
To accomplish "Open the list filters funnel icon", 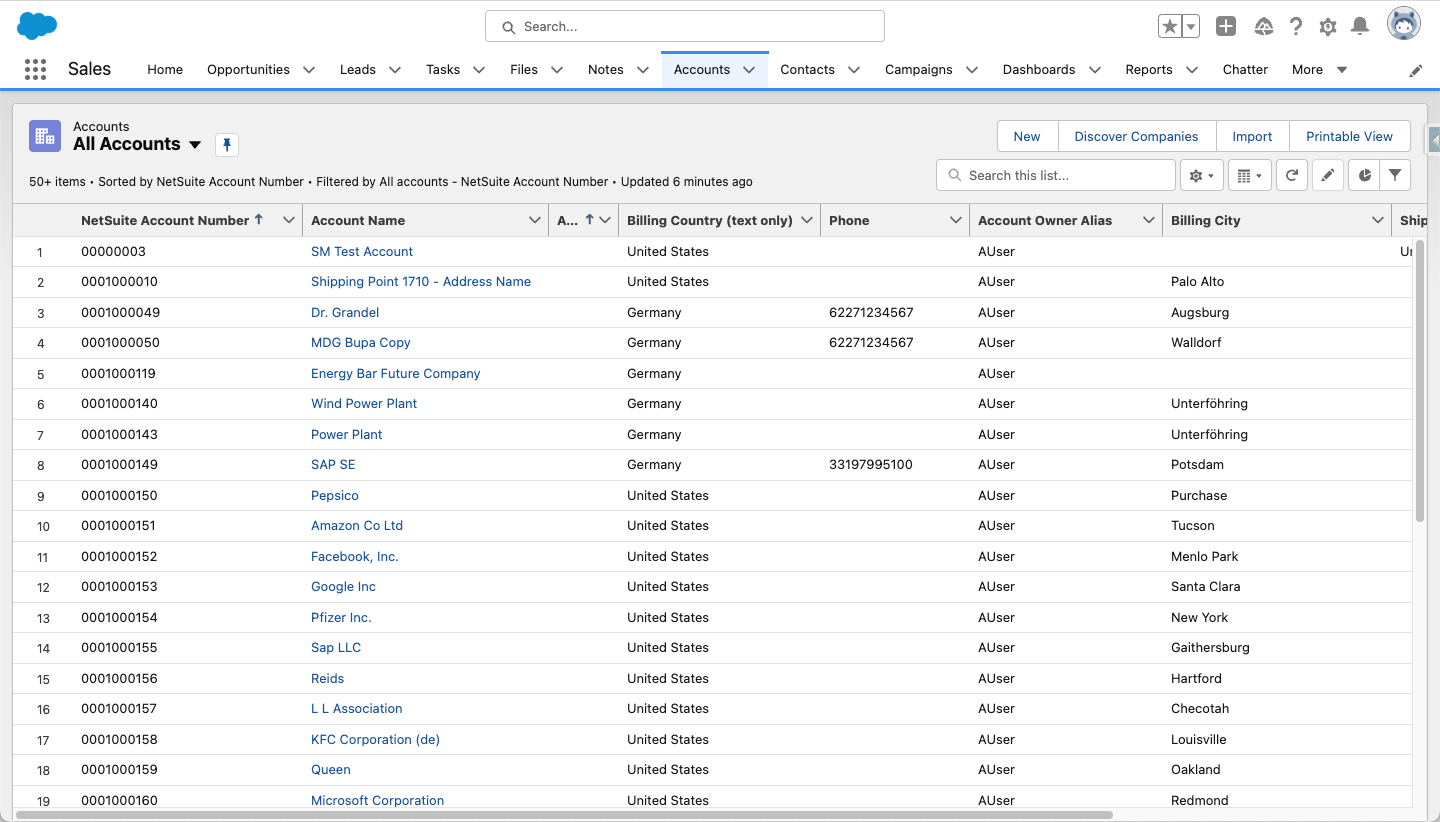I will [1395, 175].
